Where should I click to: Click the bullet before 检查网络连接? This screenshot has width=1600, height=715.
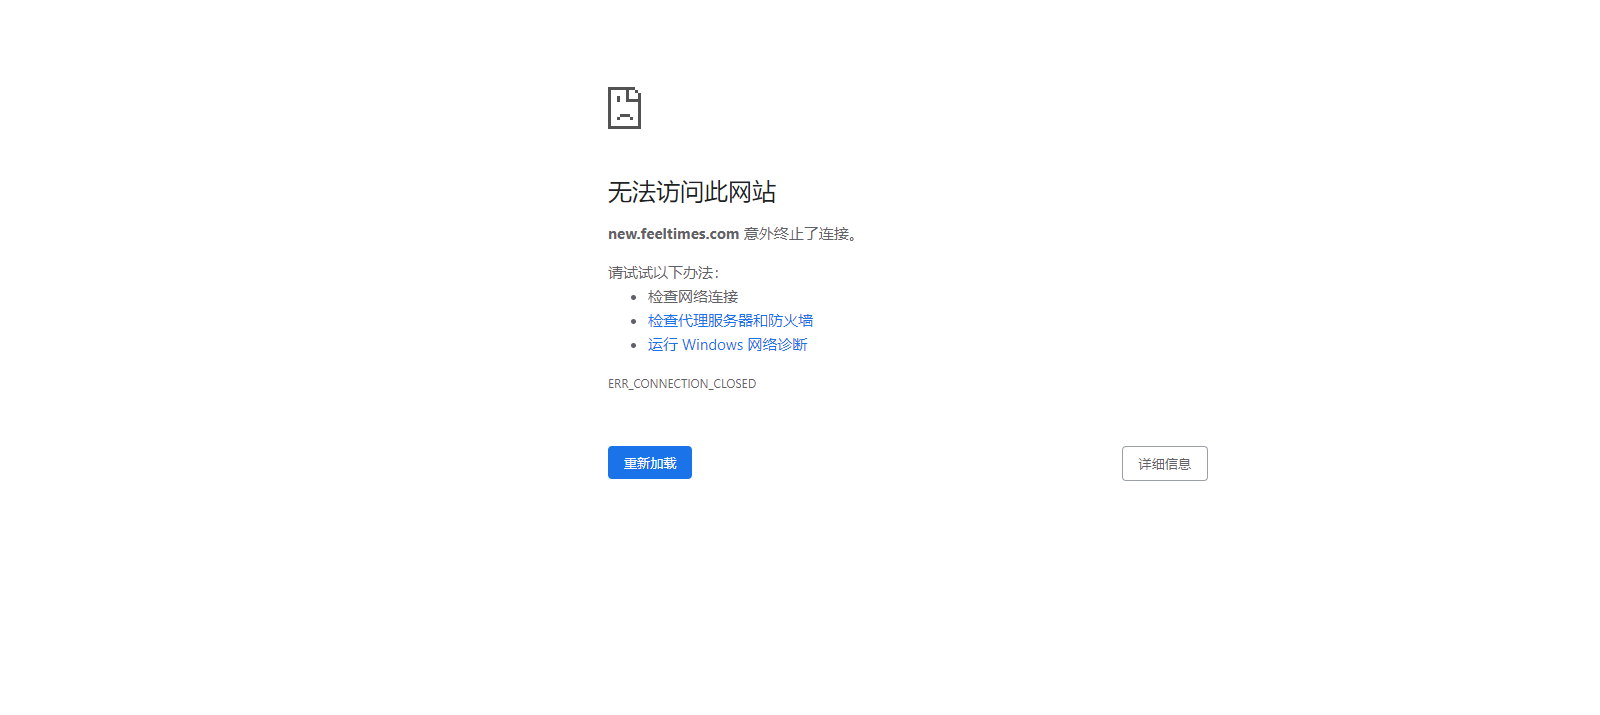(633, 297)
